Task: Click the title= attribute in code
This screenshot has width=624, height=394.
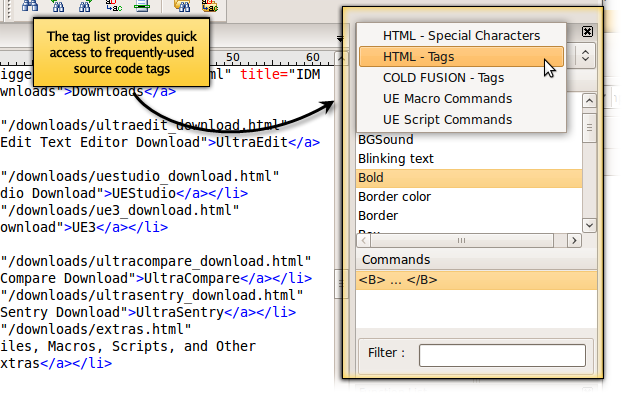Action: click(x=264, y=74)
